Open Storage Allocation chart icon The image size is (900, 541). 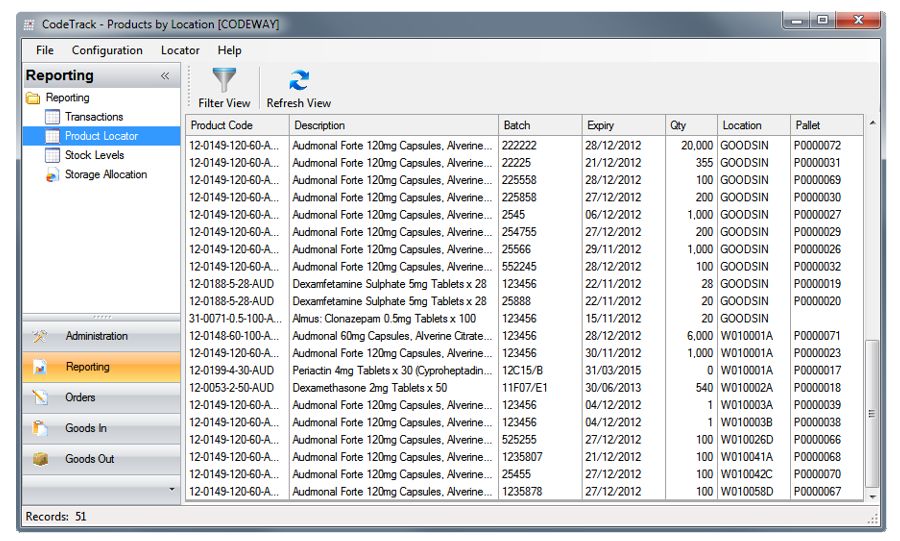53,175
